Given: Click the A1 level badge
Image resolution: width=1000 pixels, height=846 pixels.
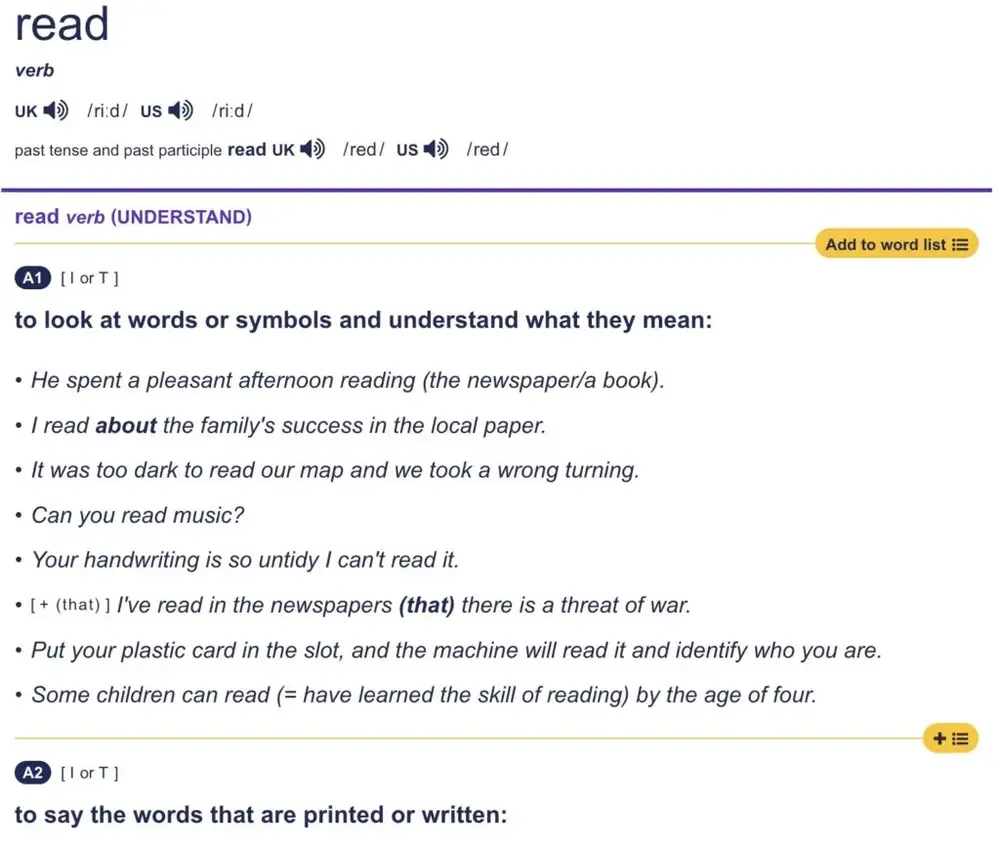Looking at the screenshot, I should 33,278.
